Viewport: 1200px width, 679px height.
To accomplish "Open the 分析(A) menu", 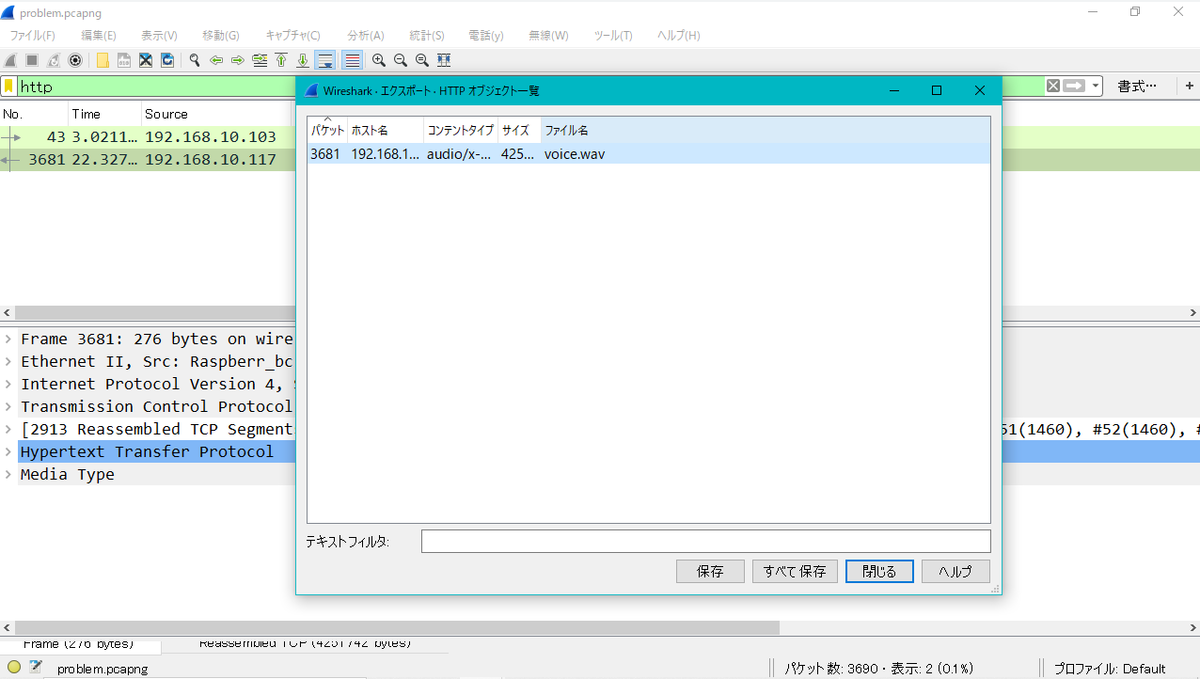I will point(366,35).
